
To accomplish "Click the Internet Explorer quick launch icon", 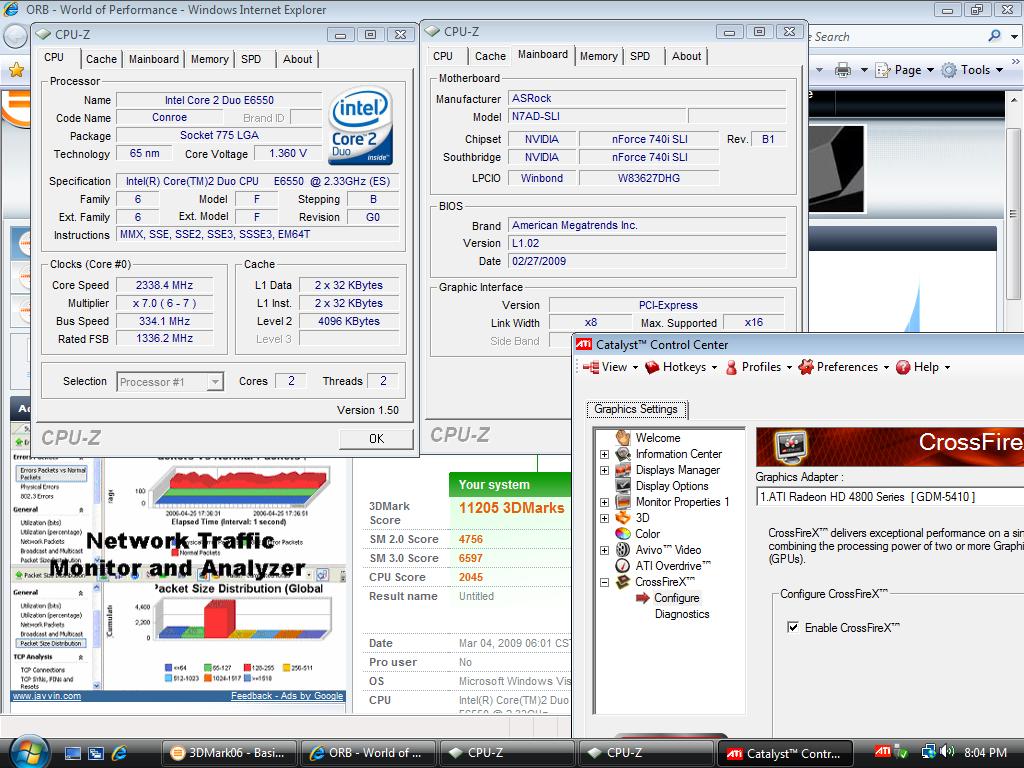I will [x=119, y=753].
